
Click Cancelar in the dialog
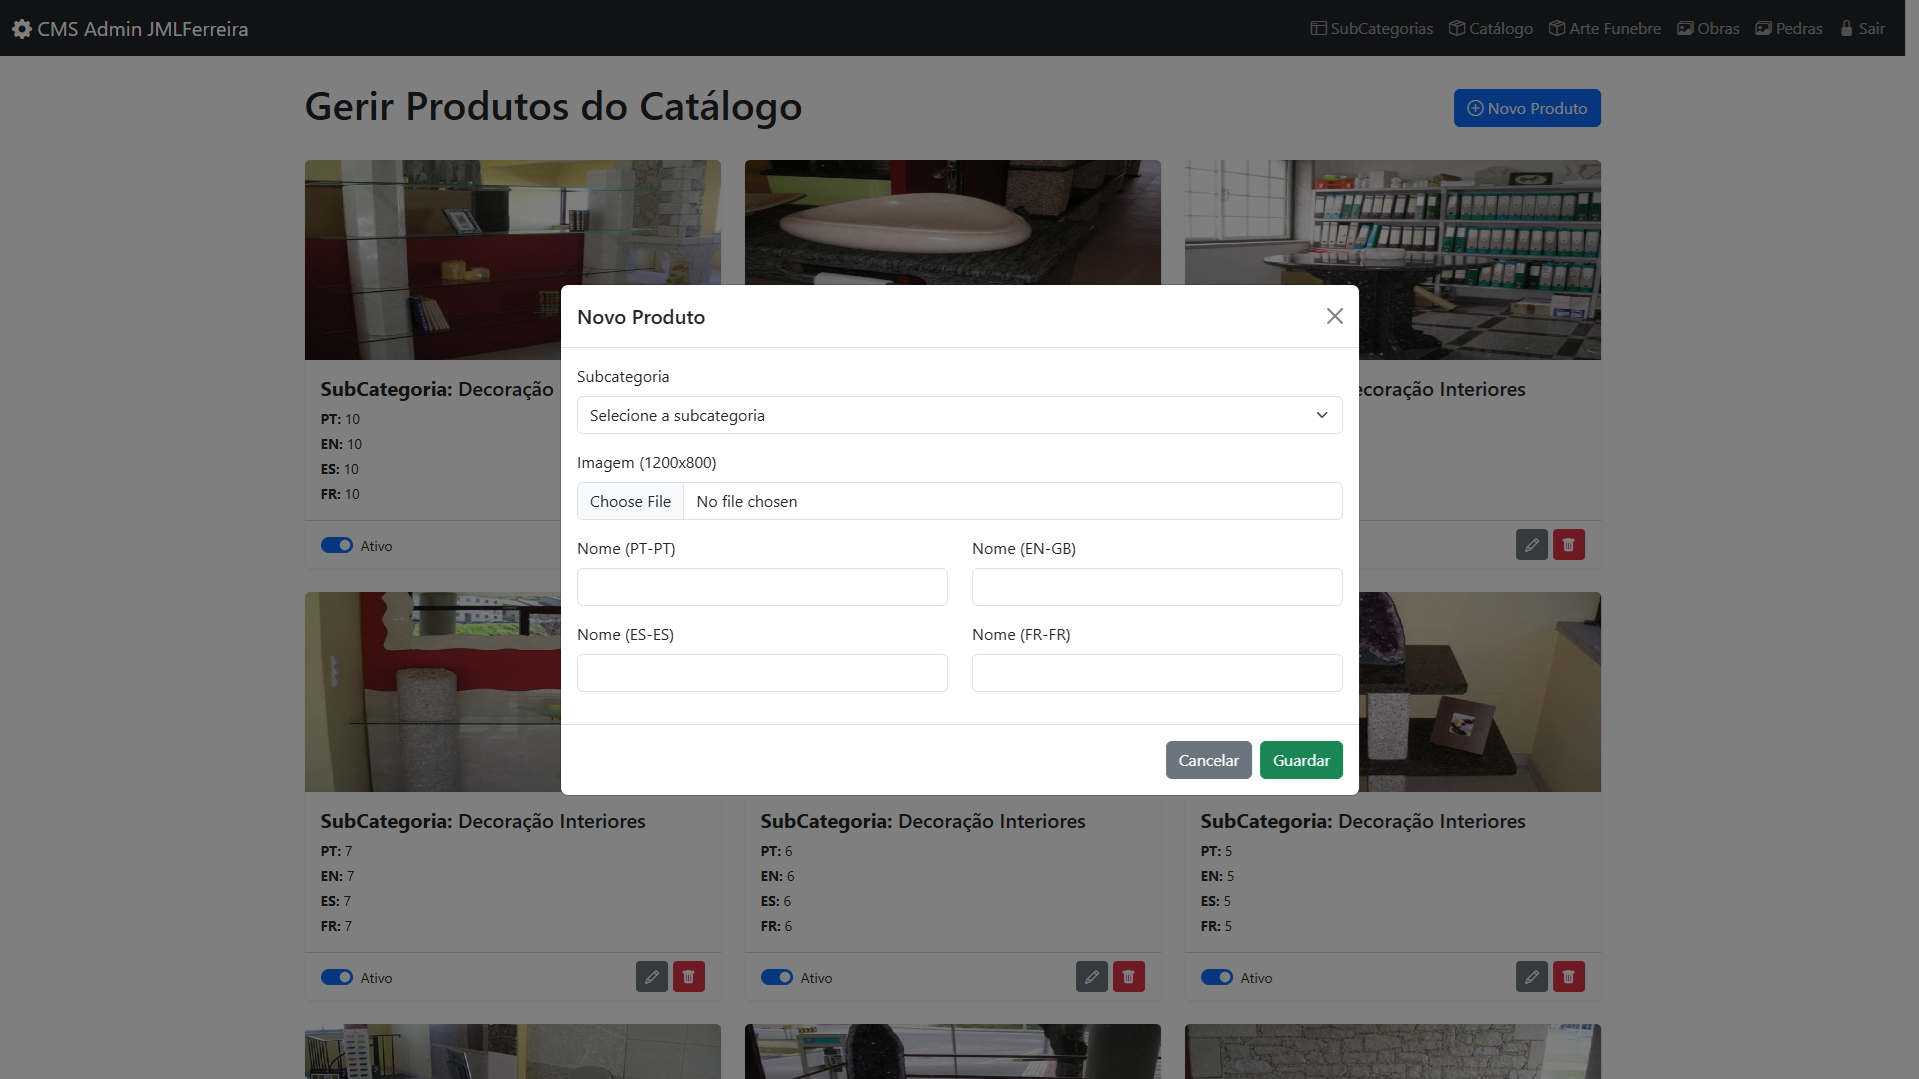point(1208,760)
